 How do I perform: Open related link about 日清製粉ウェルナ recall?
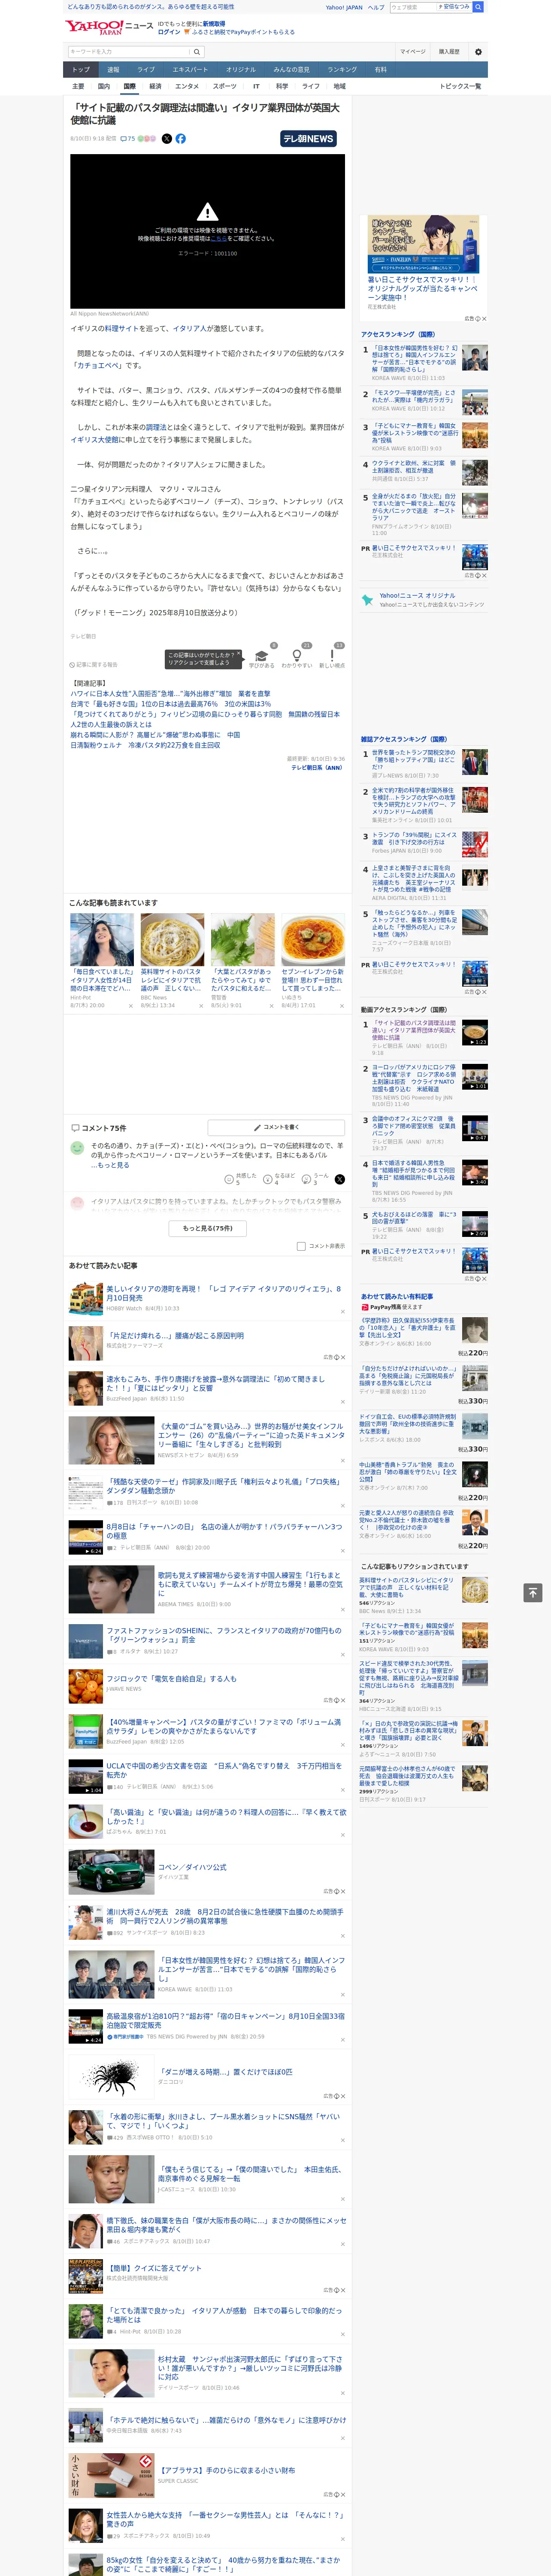click(x=145, y=745)
